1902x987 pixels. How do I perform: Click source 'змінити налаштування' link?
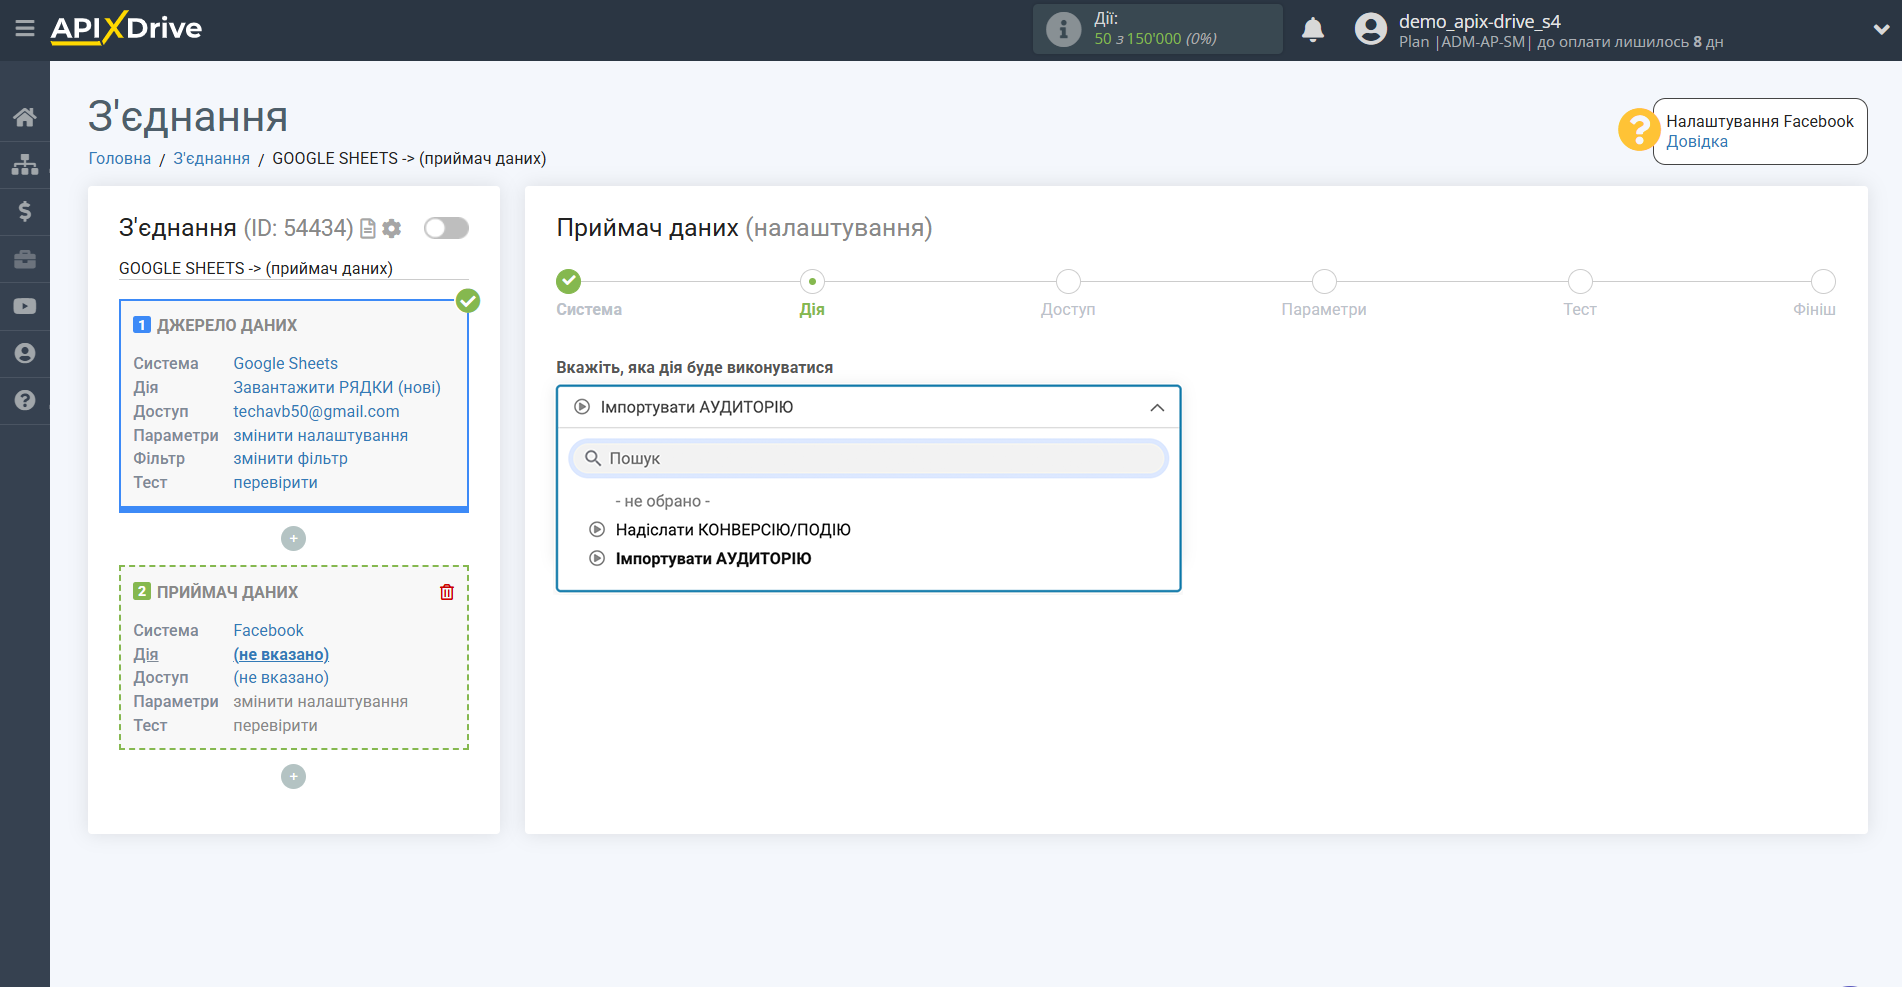click(320, 435)
